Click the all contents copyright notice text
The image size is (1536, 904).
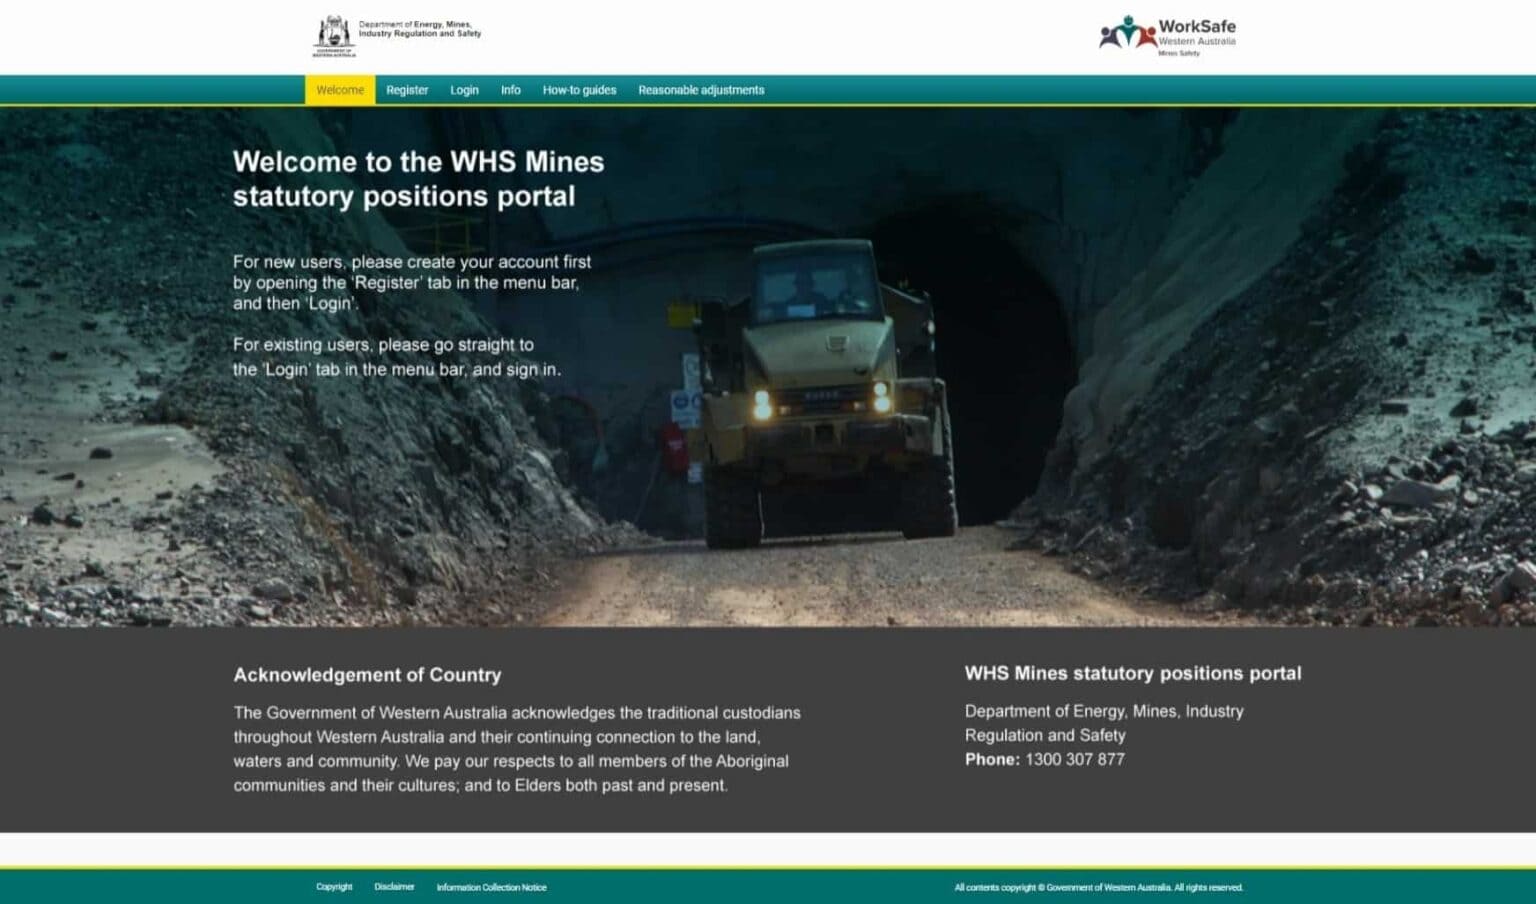click(x=1098, y=886)
